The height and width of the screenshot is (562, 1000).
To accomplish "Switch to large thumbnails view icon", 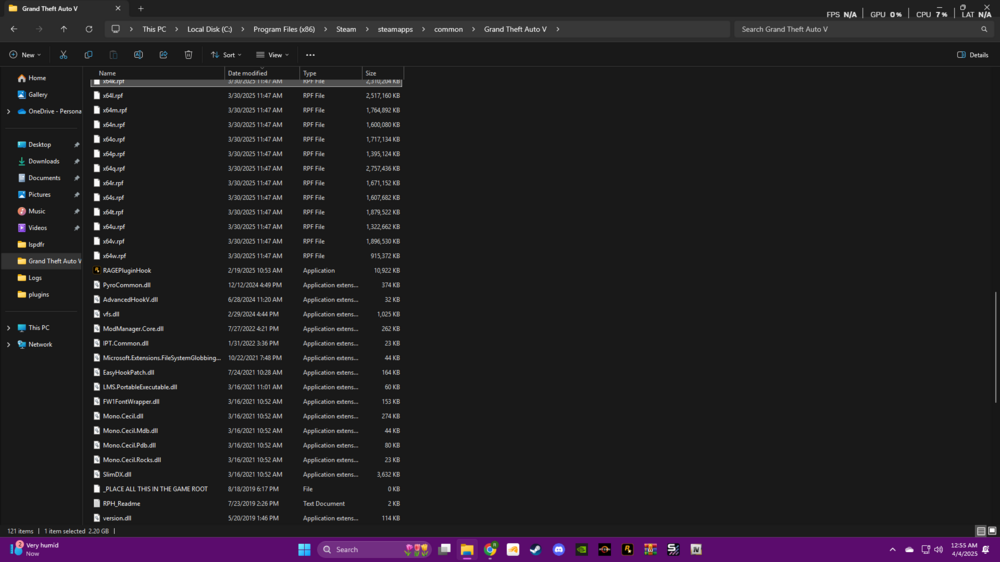I will tap(992, 531).
